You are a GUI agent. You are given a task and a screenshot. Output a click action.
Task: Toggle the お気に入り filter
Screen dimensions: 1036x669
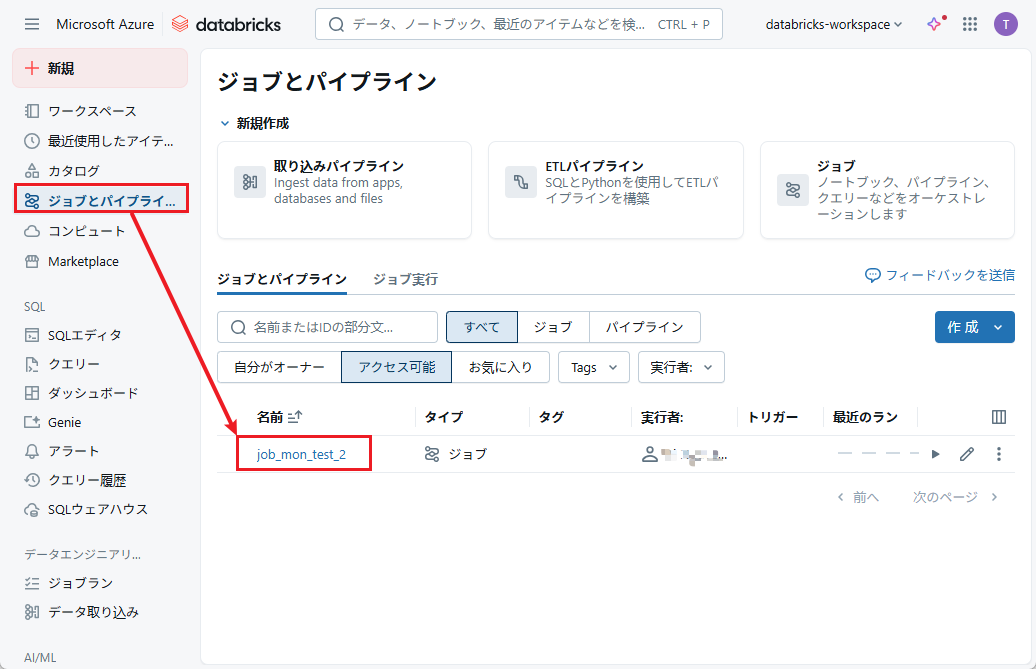tap(501, 367)
